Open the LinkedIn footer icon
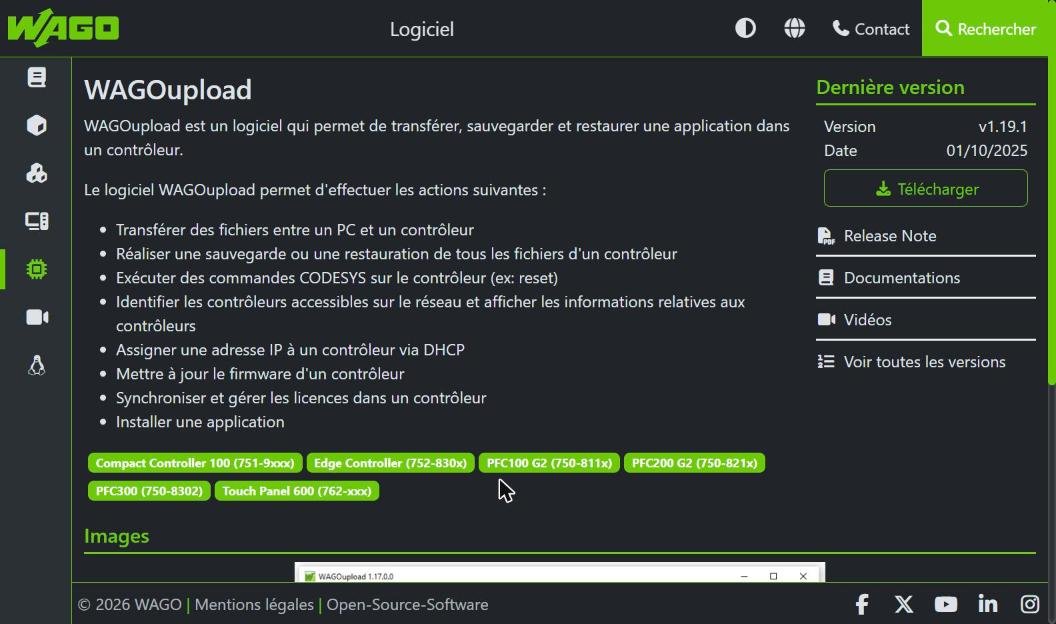Image resolution: width=1056 pixels, height=624 pixels. pos(987,604)
